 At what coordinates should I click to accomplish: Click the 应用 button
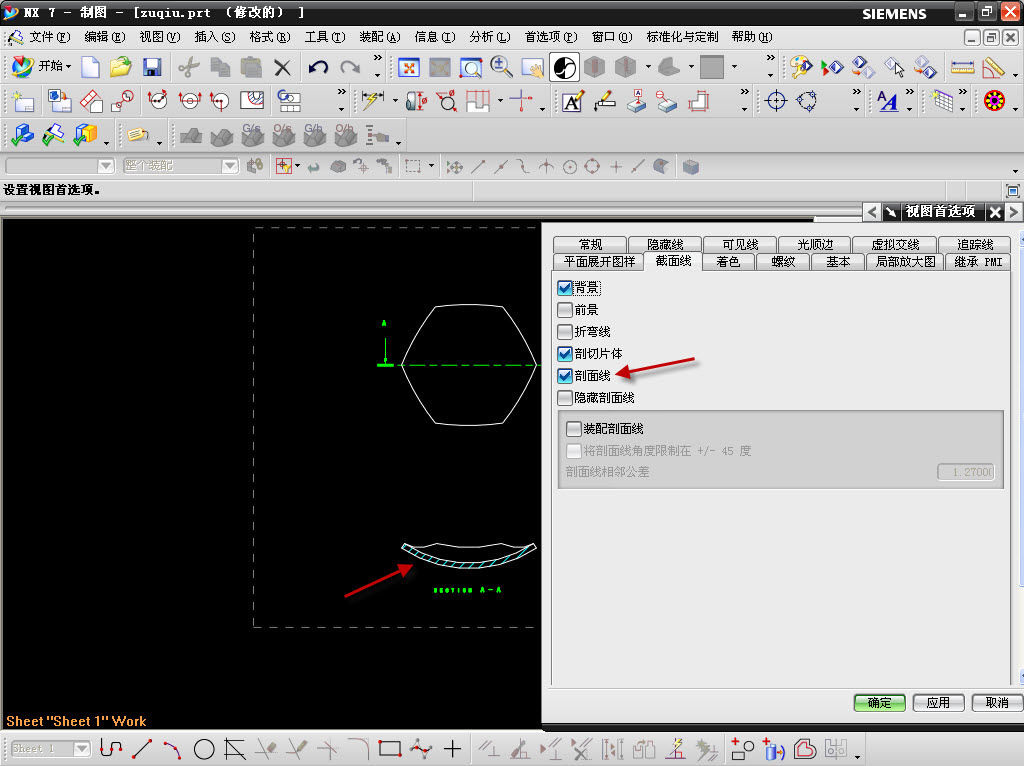point(938,703)
